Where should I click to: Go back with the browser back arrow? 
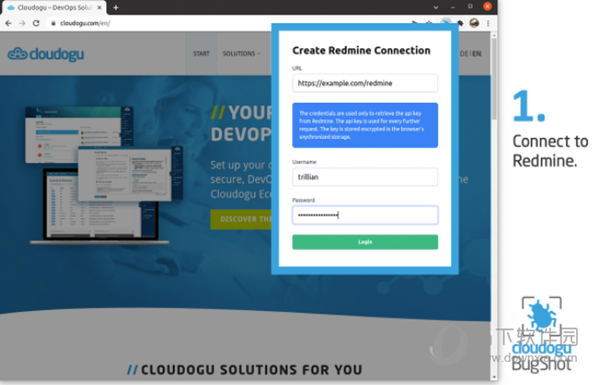tap(8, 23)
